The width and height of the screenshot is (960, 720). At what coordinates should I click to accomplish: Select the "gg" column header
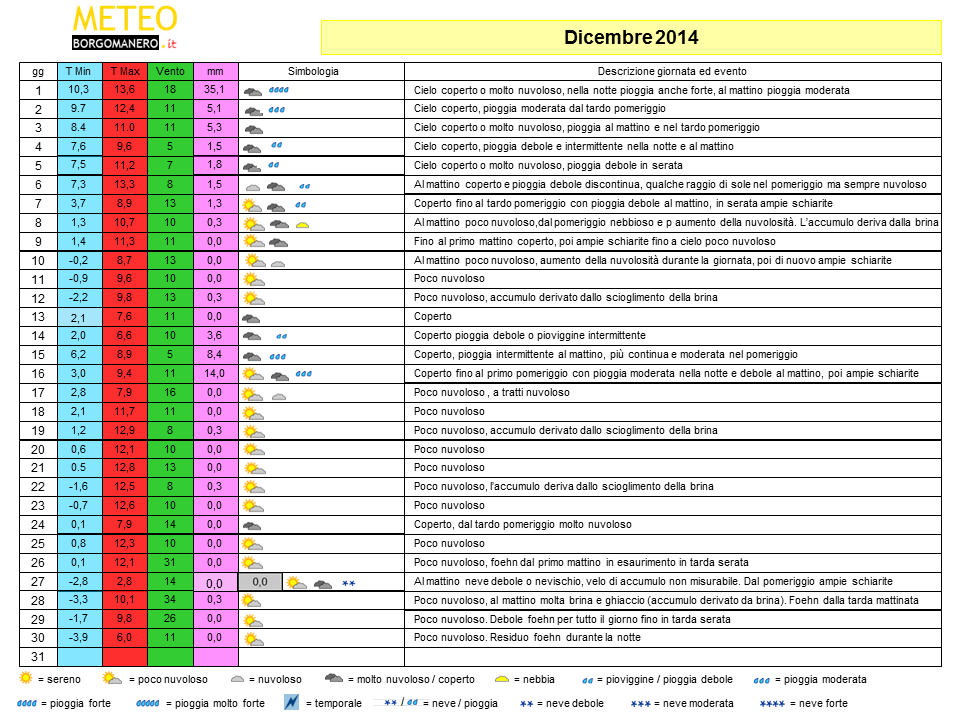[x=38, y=71]
